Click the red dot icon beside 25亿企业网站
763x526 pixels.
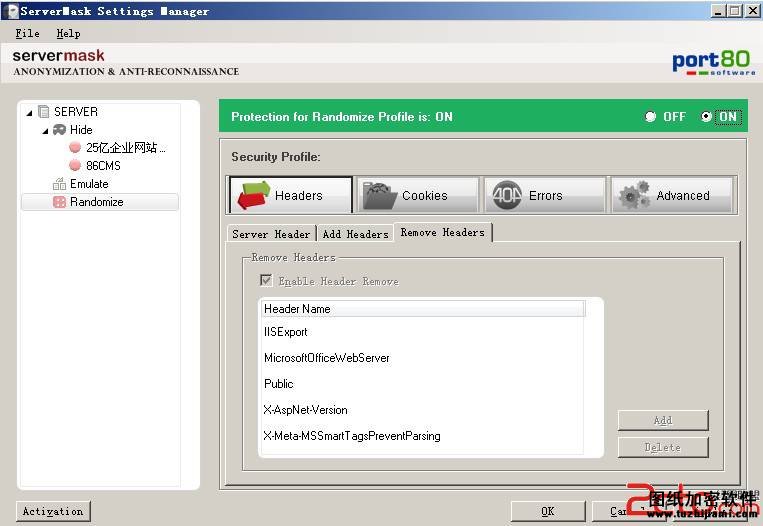[x=75, y=147]
